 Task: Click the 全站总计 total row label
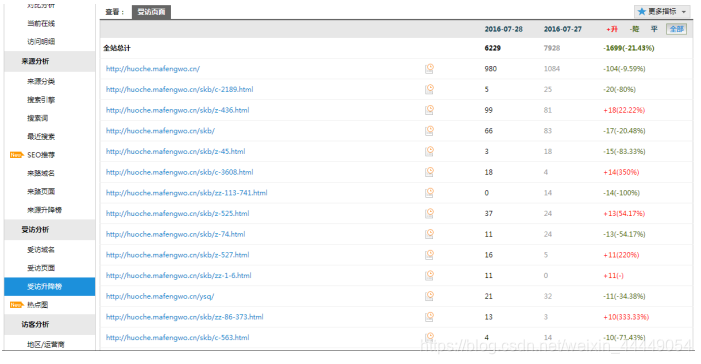tap(117, 48)
